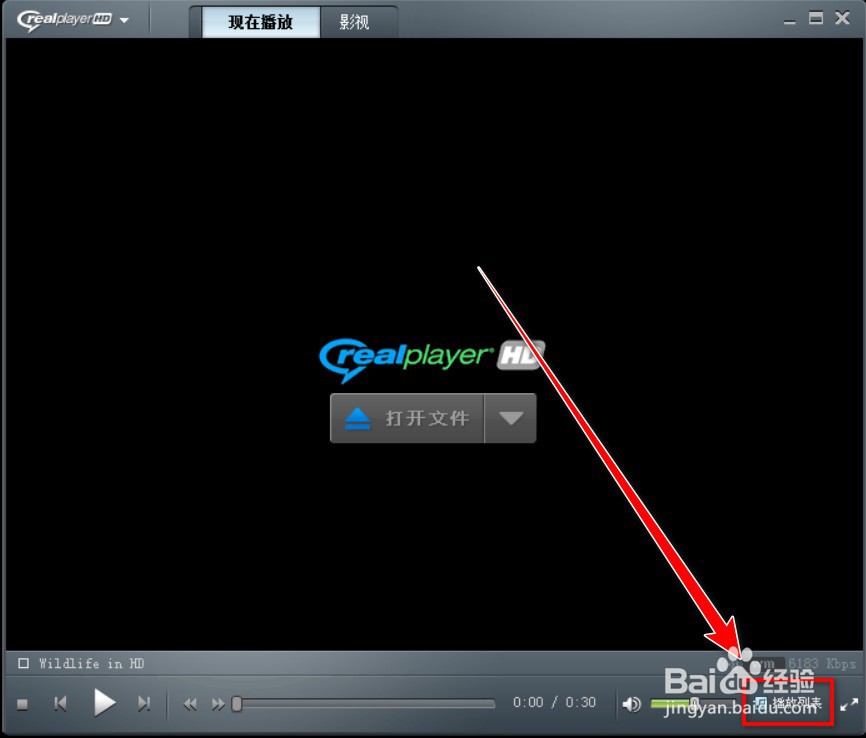
Task: Click the RealPlayer HD logo in title bar
Action: point(64,20)
